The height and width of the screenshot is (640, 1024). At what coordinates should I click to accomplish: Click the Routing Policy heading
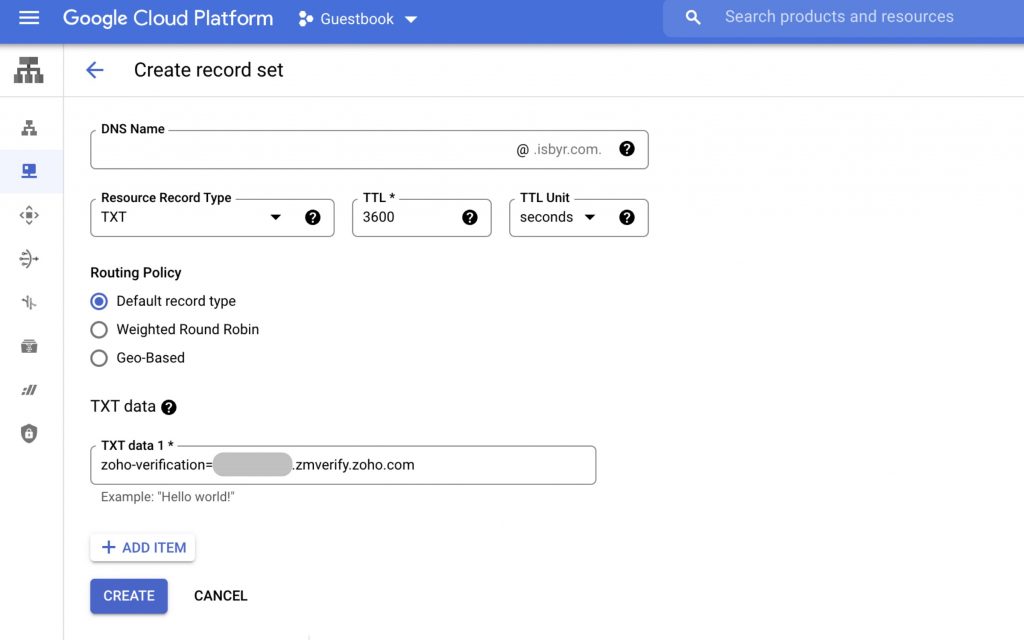click(136, 272)
